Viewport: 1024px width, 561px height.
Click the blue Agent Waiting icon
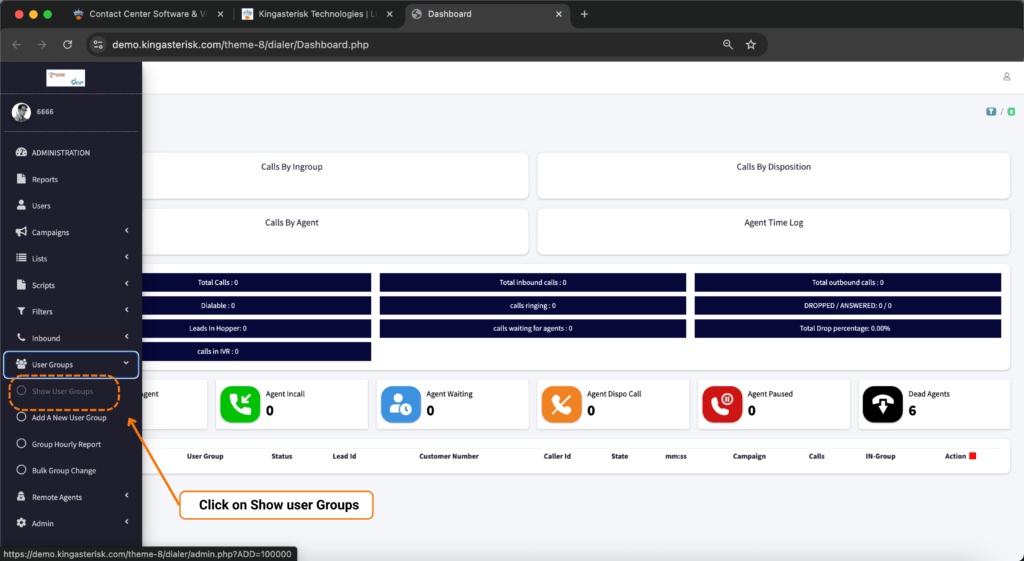pos(400,404)
